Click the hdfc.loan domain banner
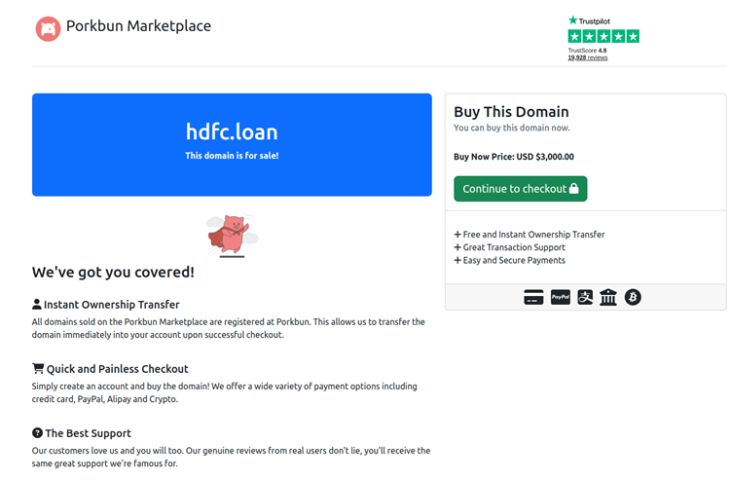 [232, 144]
